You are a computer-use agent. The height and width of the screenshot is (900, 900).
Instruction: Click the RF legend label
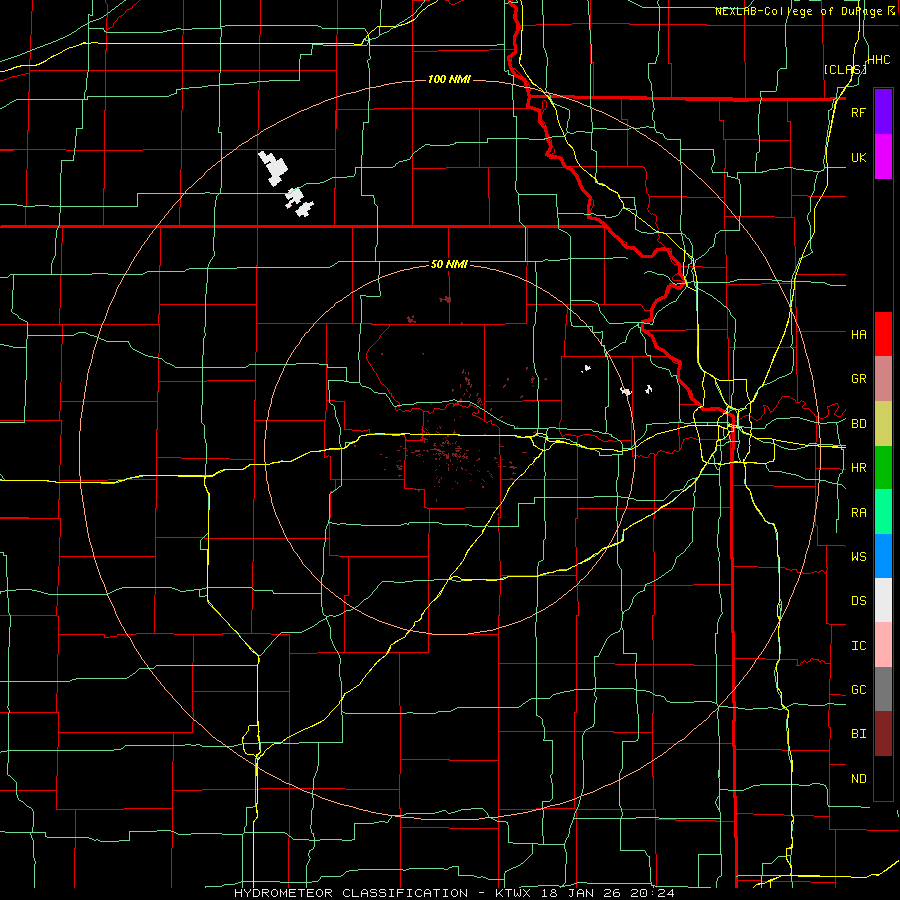[x=858, y=112]
